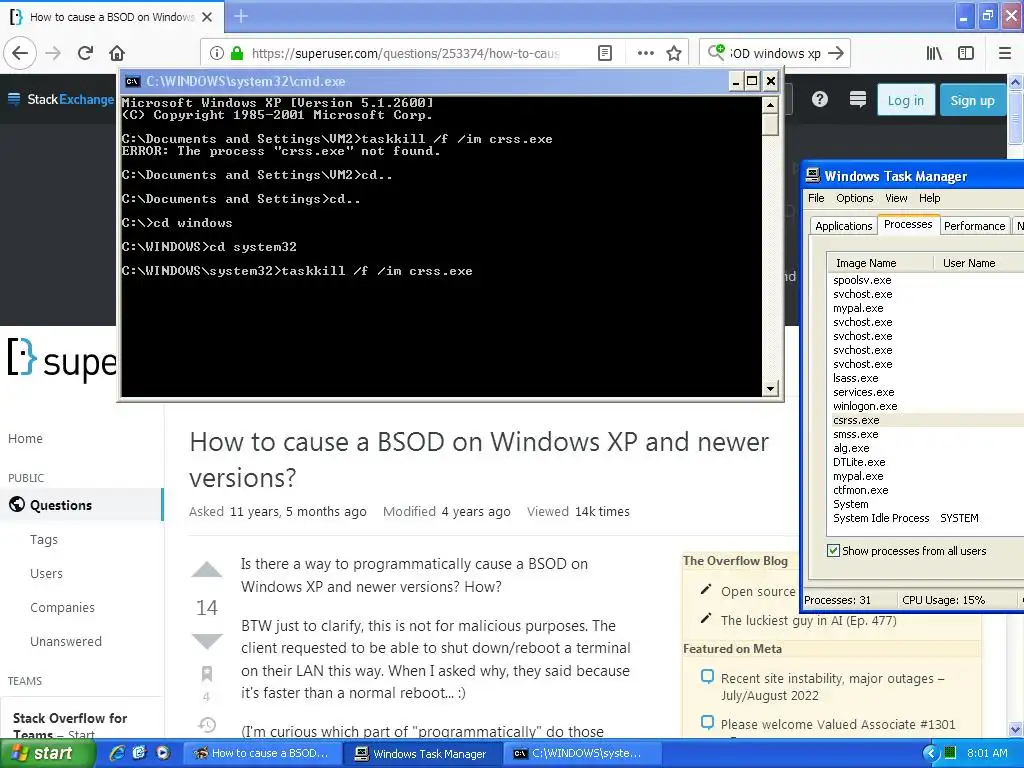Open the Library icon in browser toolbar
Screen dimensions: 1024x768
click(934, 53)
